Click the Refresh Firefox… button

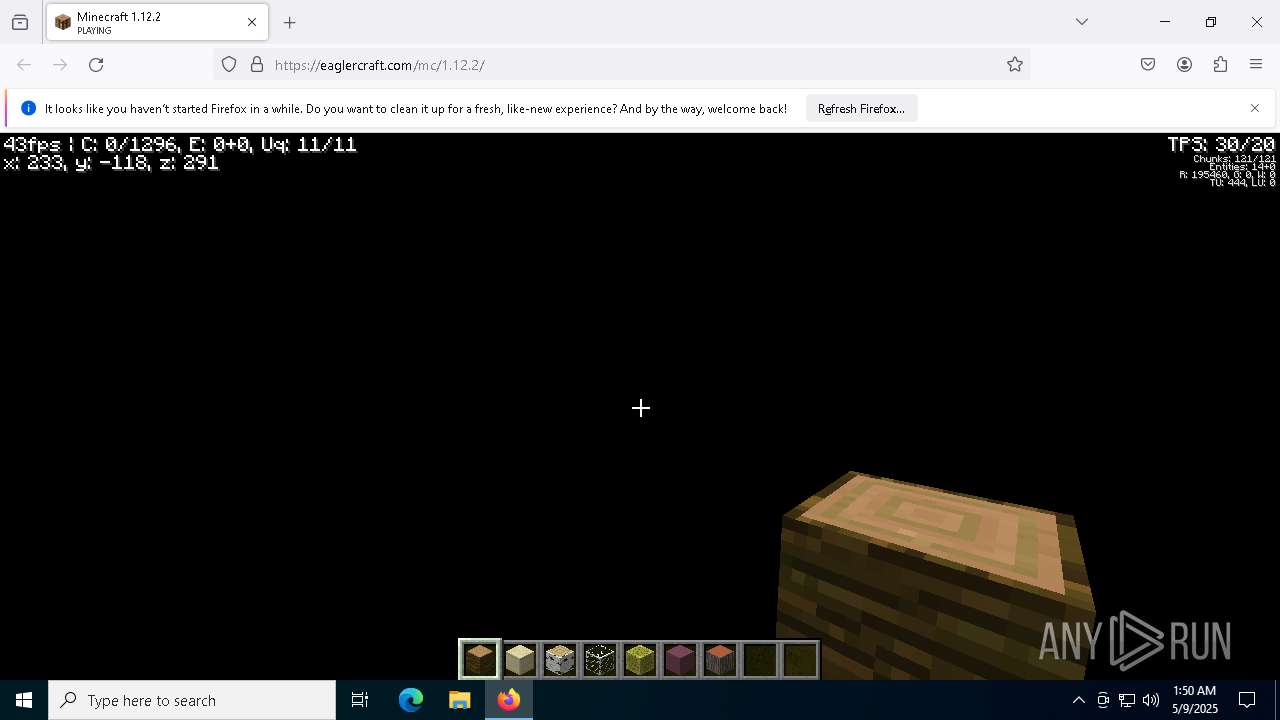(x=861, y=109)
